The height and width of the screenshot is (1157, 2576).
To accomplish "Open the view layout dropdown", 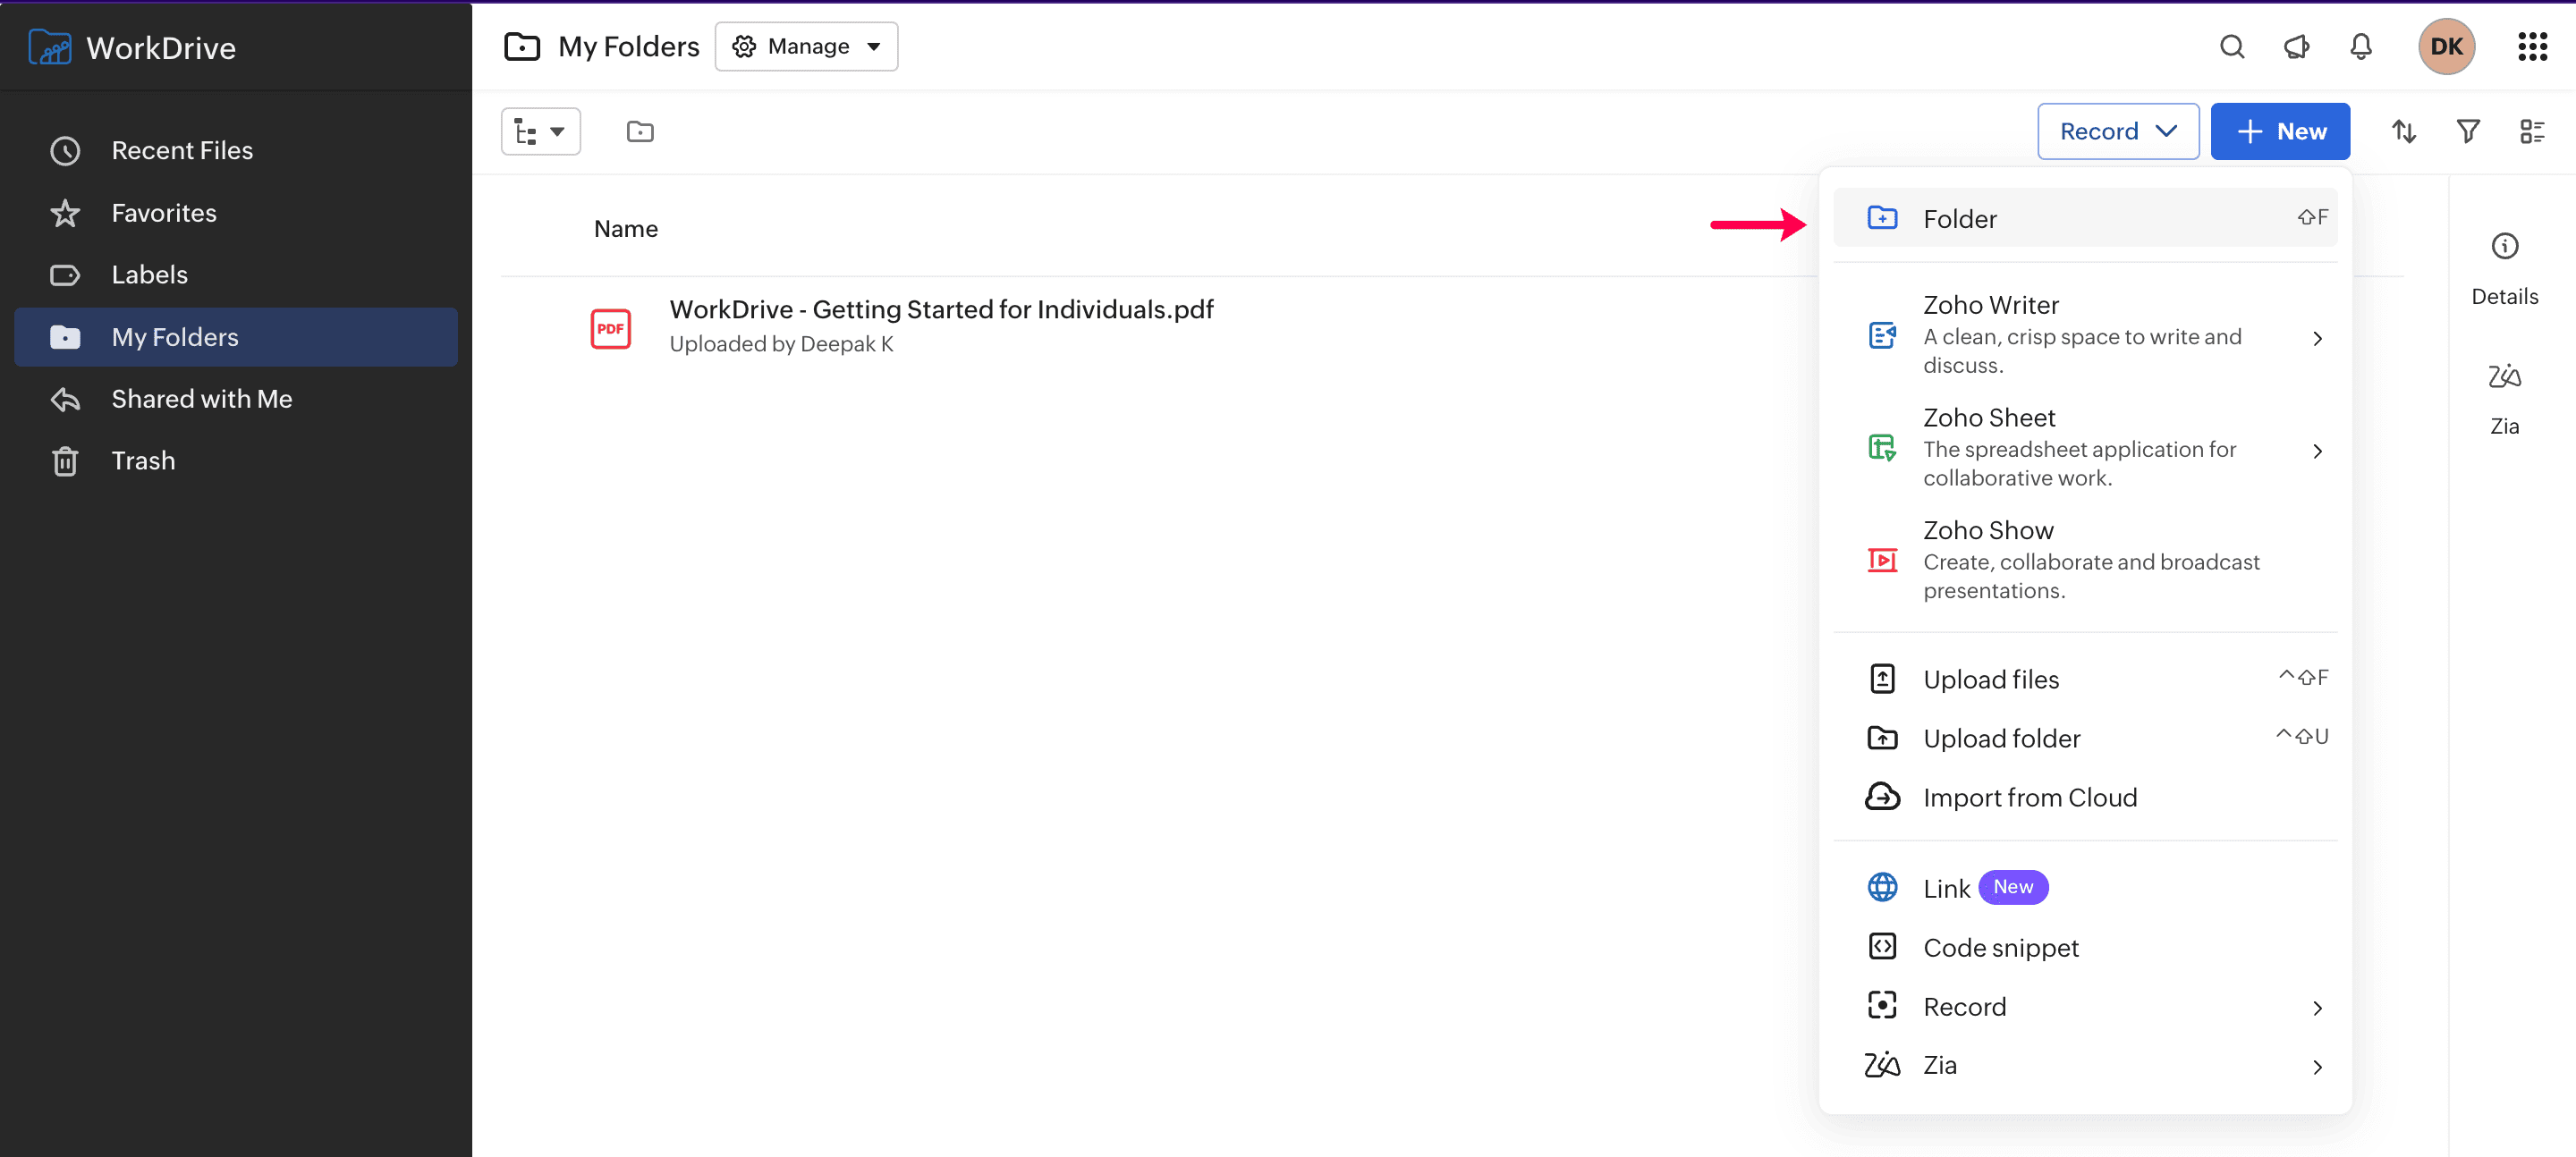I will (x=541, y=131).
